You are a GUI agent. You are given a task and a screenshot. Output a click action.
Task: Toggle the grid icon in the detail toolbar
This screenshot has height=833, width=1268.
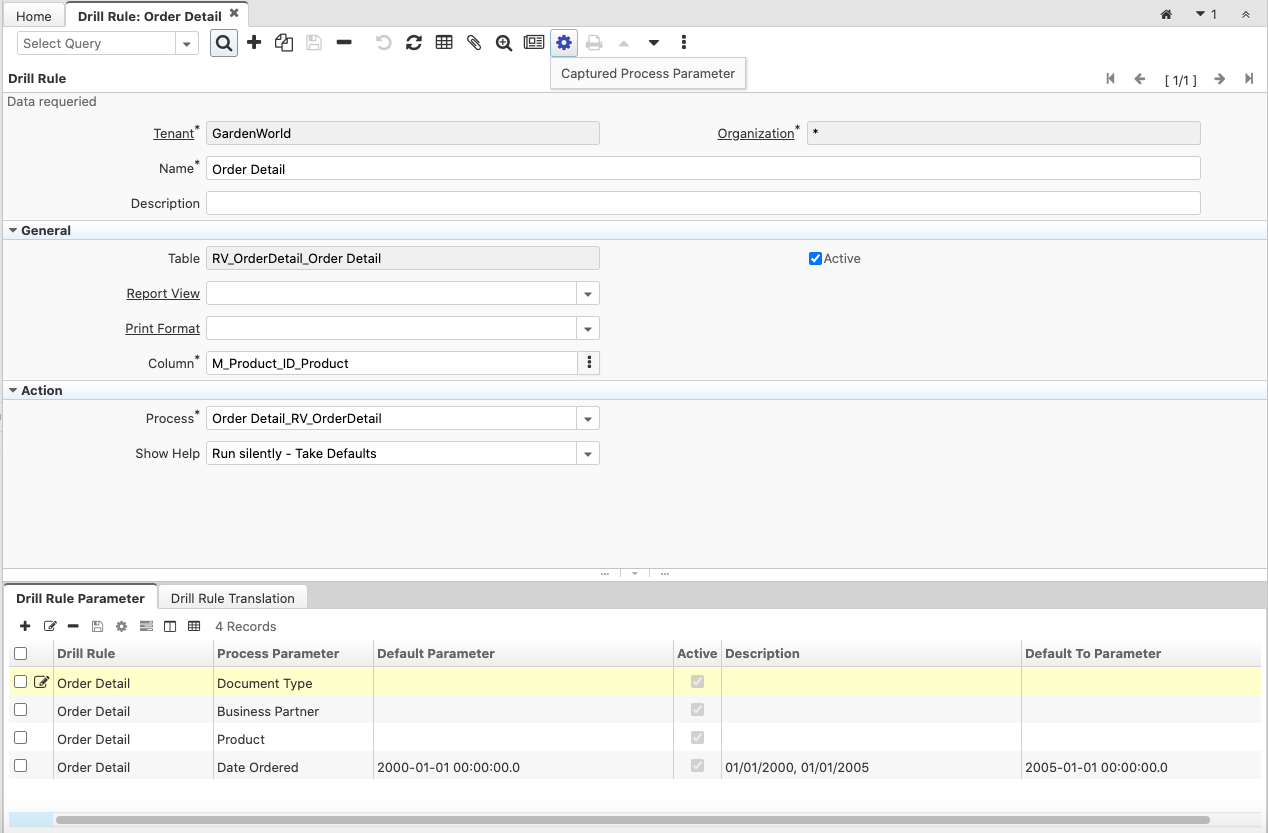point(194,626)
